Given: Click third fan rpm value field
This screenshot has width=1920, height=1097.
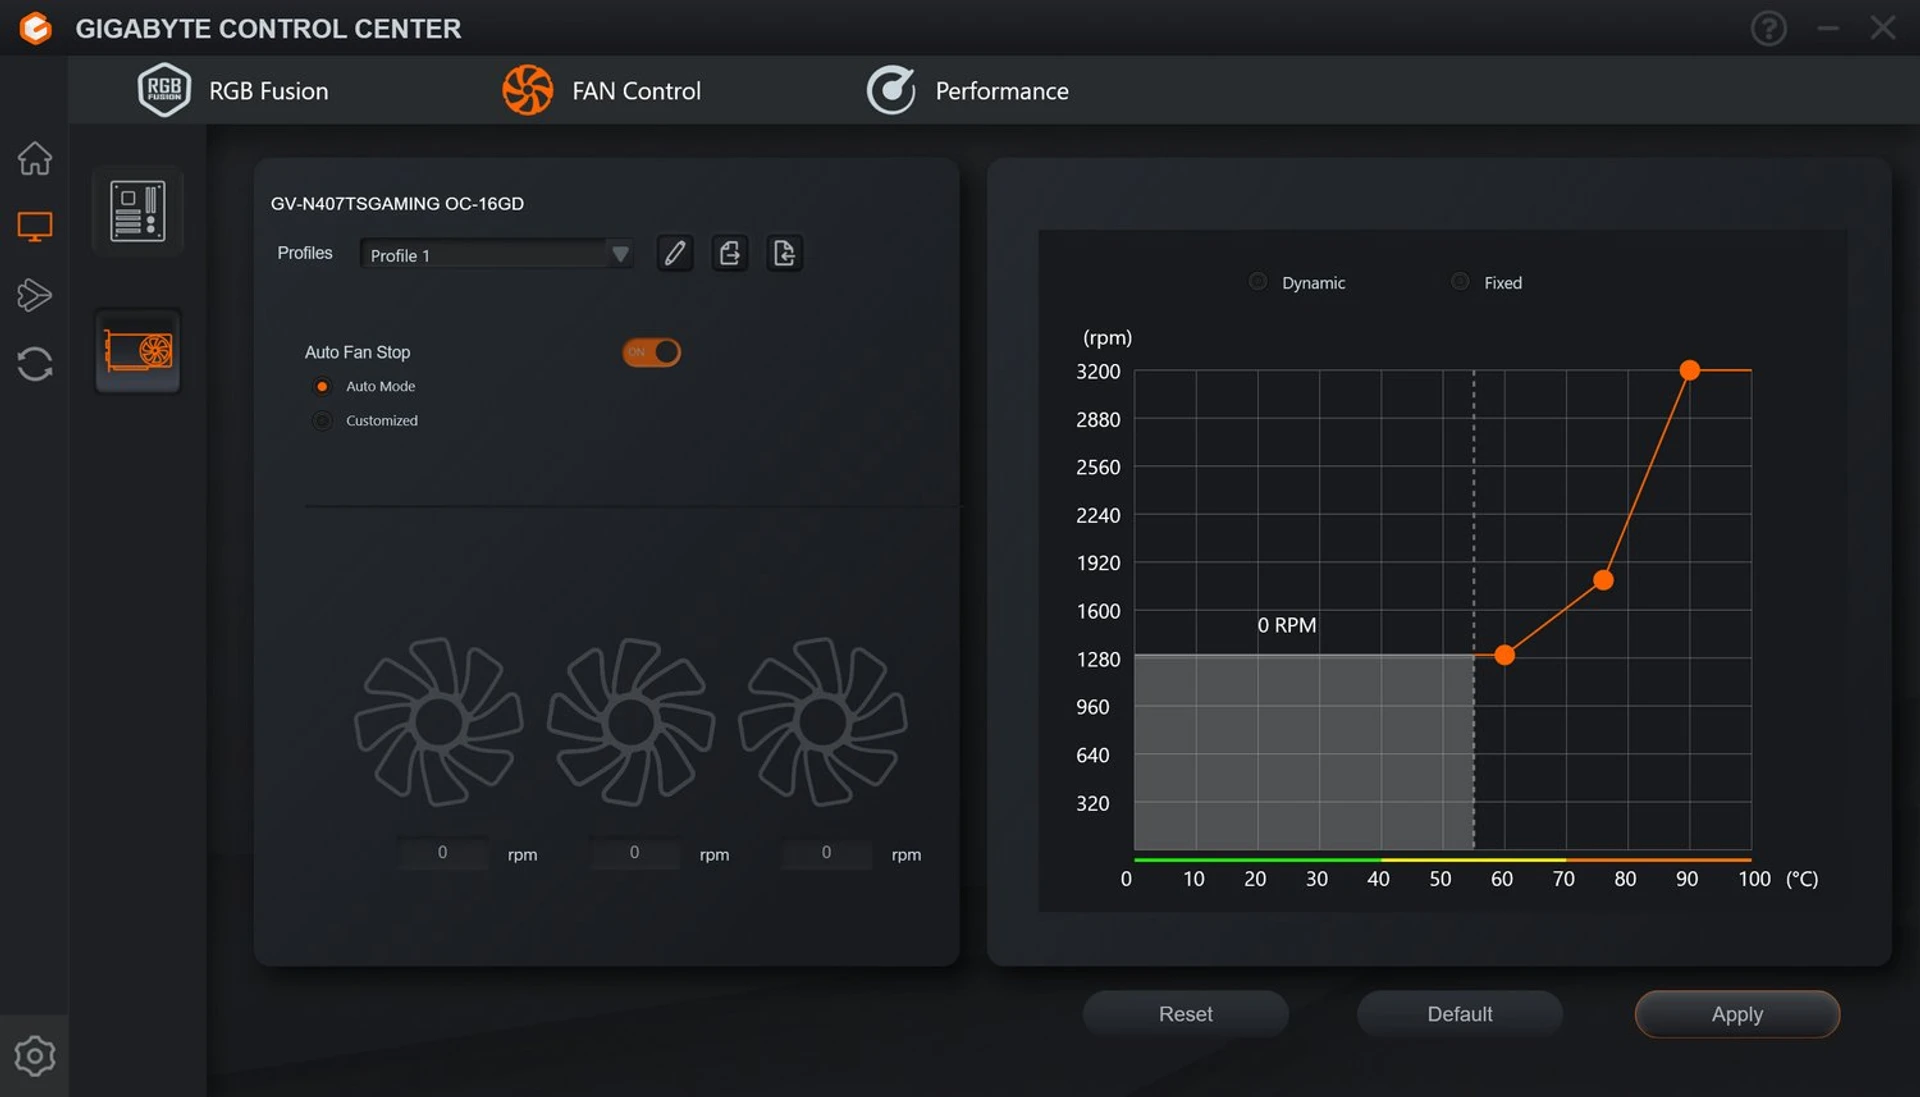Looking at the screenshot, I should pyautogui.click(x=827, y=853).
